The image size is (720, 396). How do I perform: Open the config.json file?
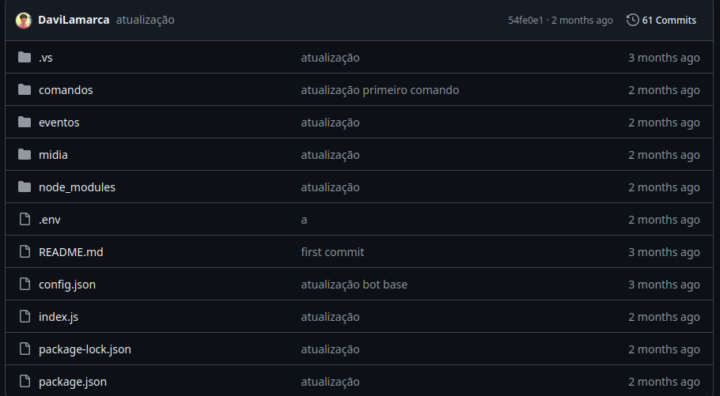pos(67,284)
